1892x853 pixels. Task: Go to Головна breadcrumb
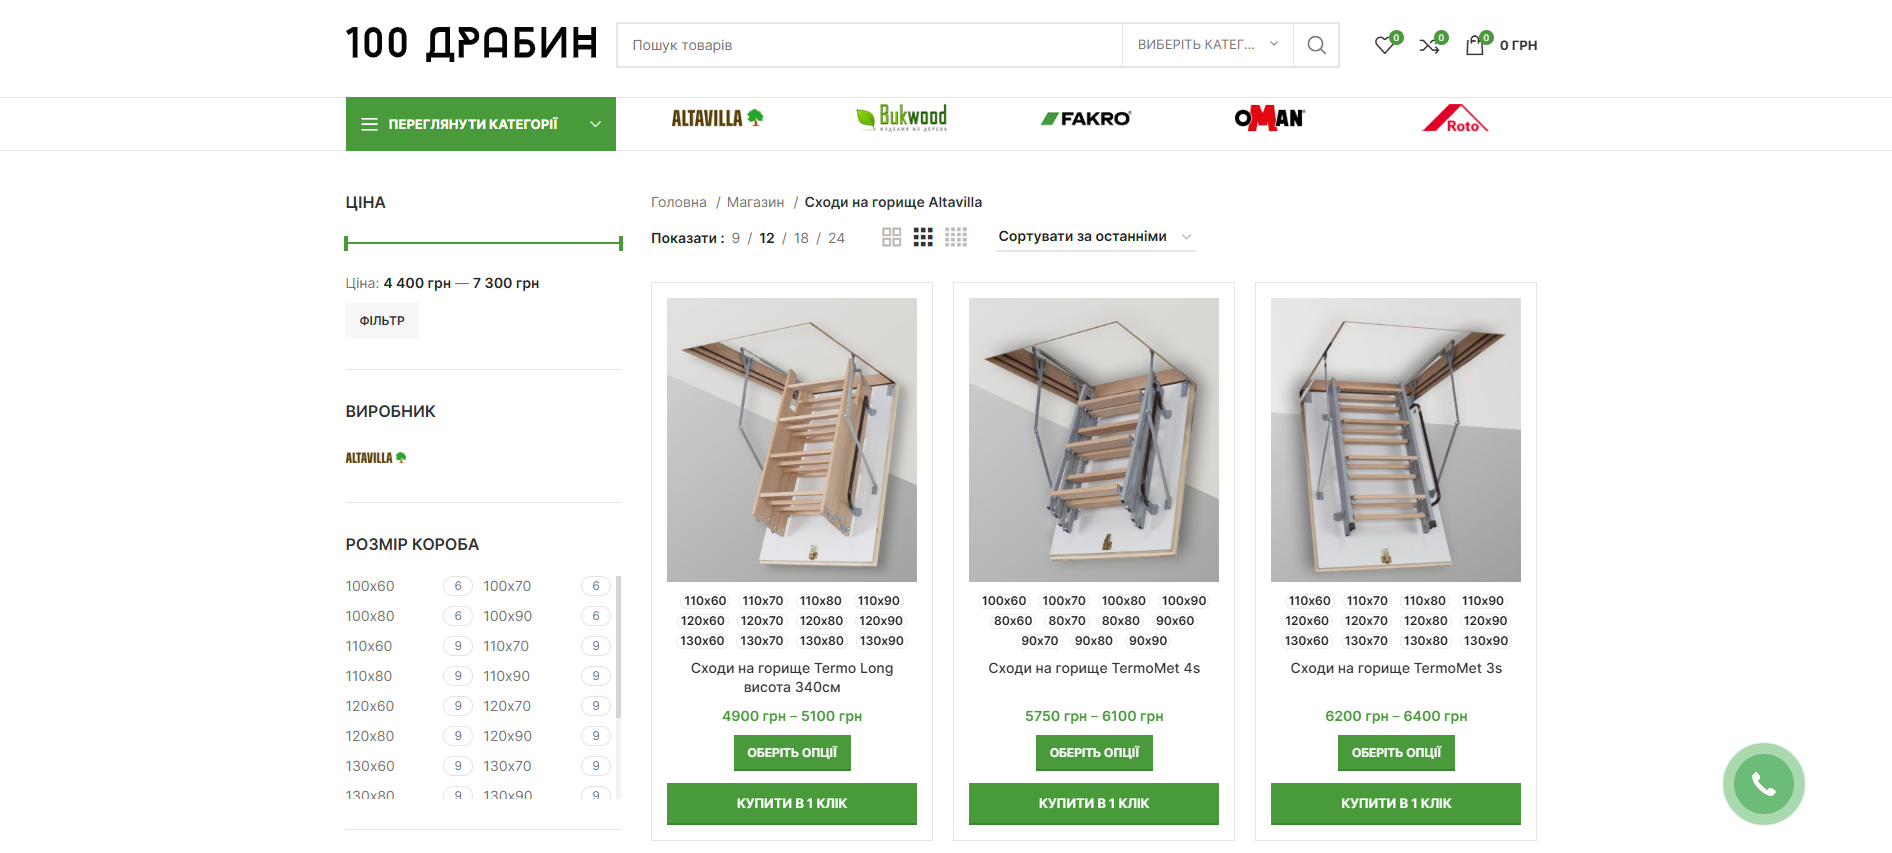click(x=679, y=202)
